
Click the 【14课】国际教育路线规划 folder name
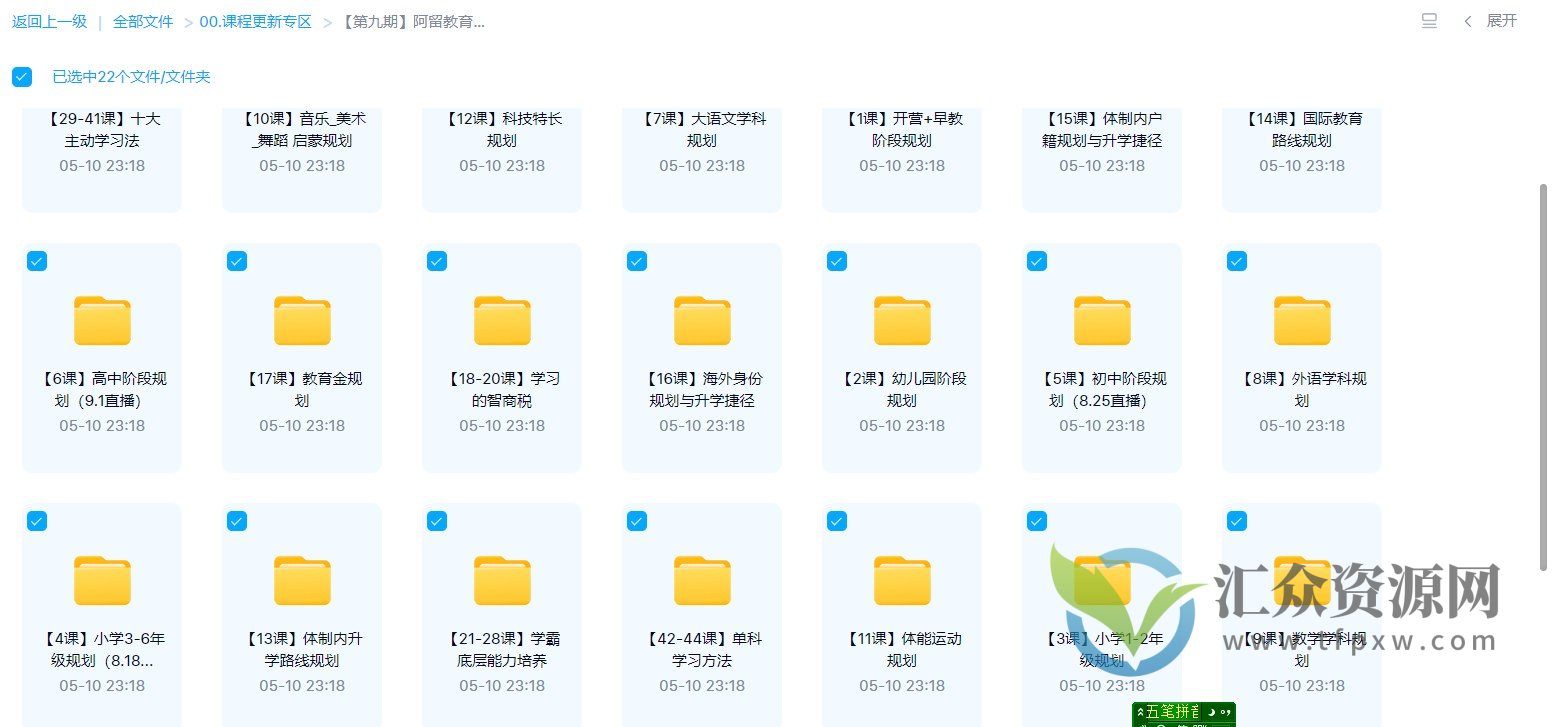[1302, 130]
